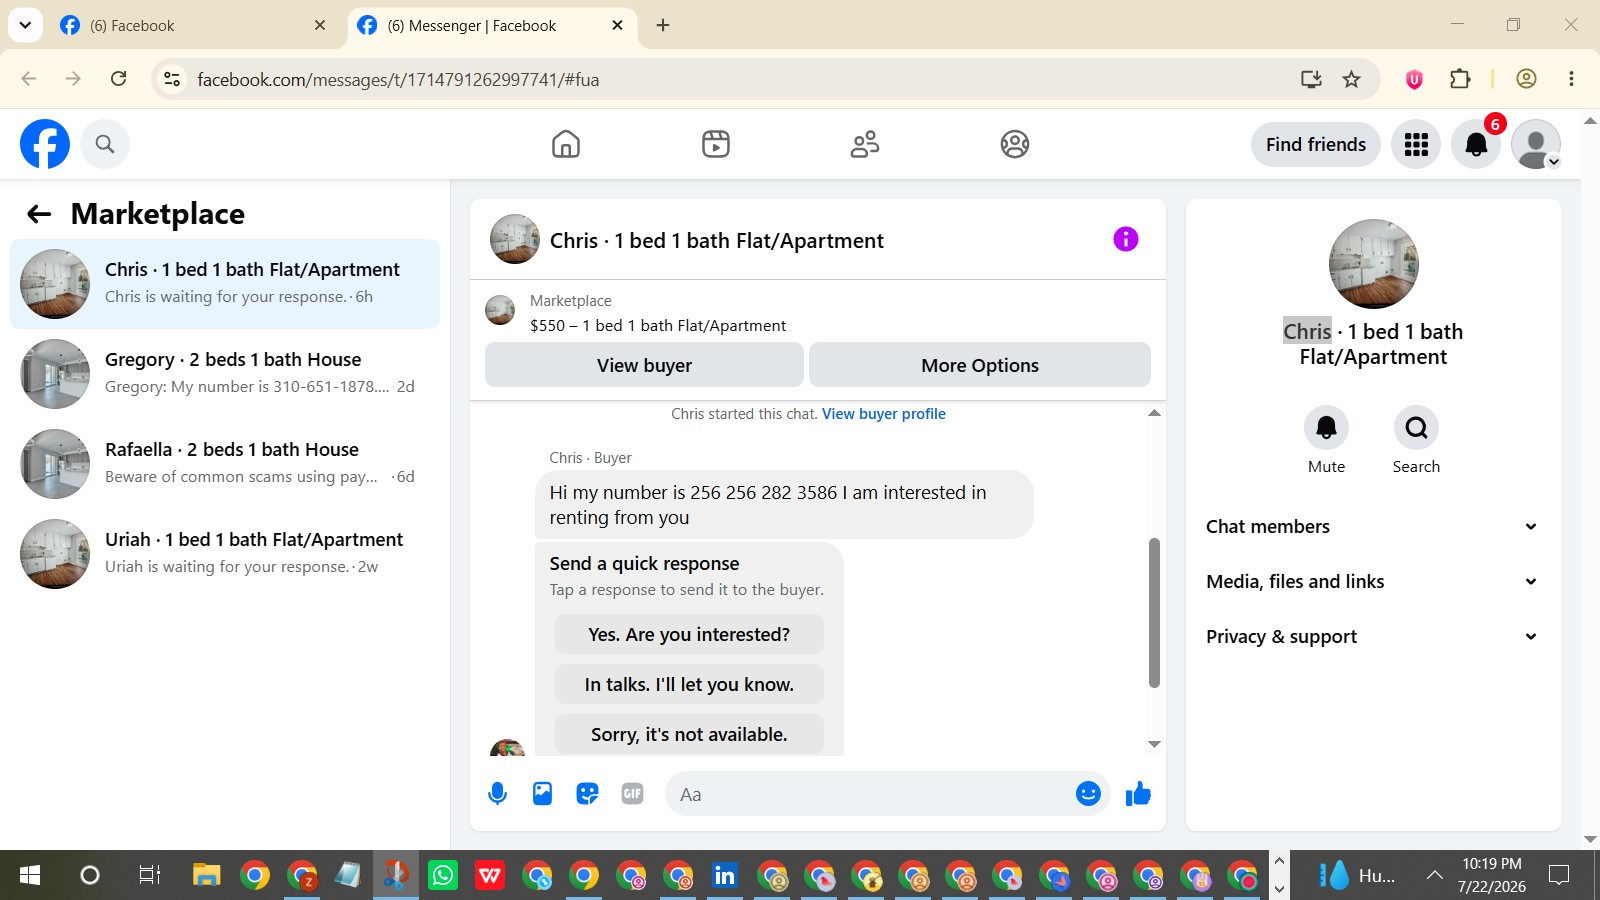Open the account profile avatar menu
Viewport: 1600px width, 900px height.
point(1536,144)
